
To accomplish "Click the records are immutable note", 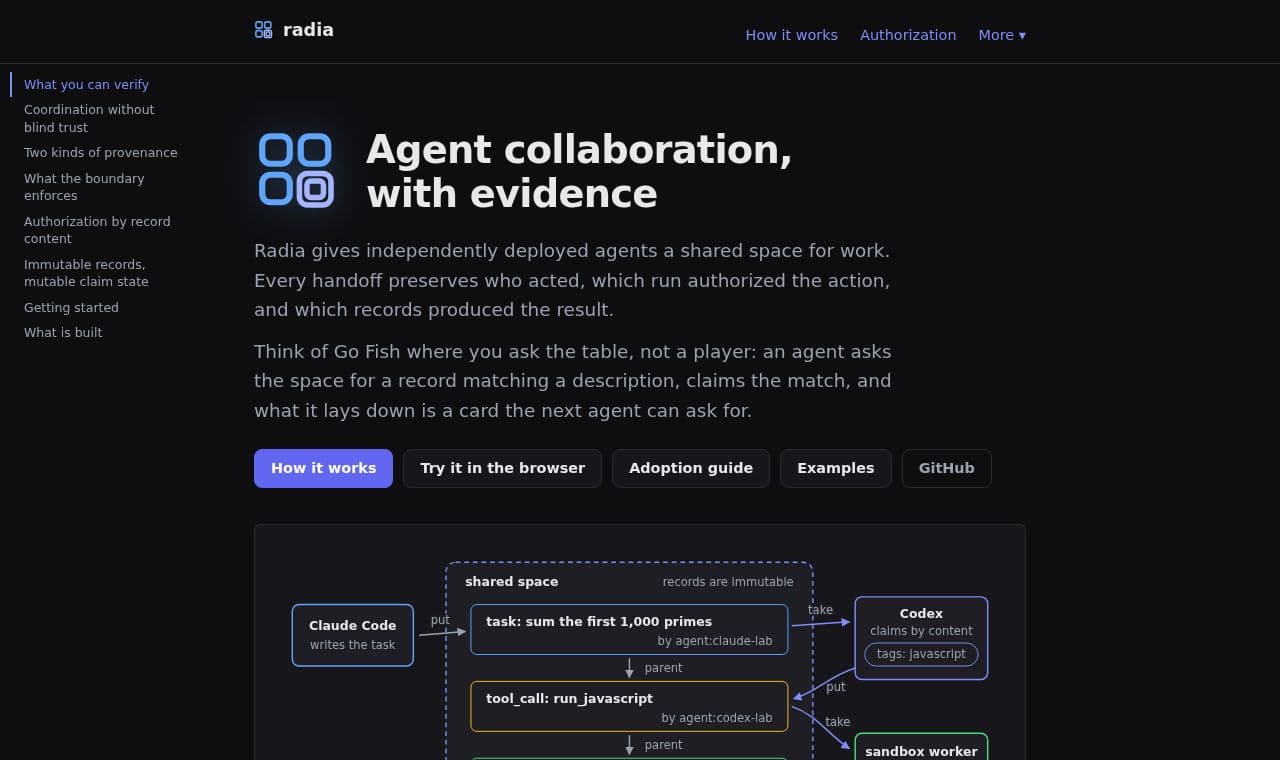I will (x=728, y=582).
